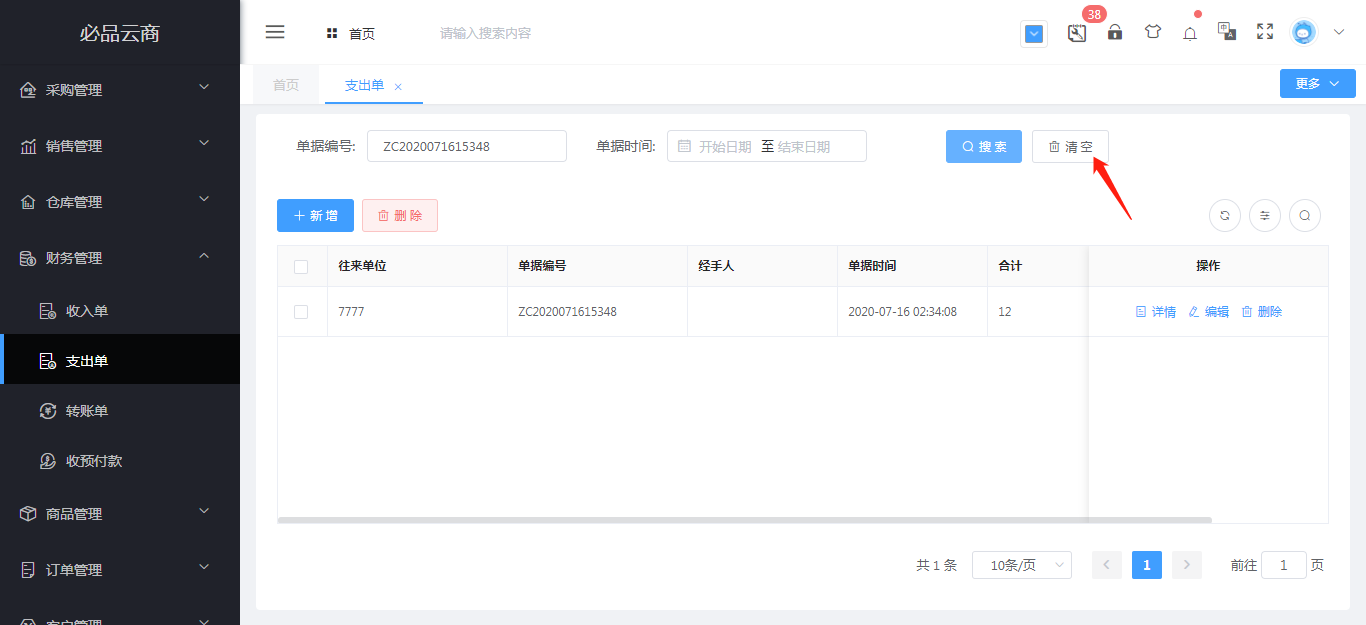Collapse the 财务管理 sidebar menu
The width and height of the screenshot is (1366, 625).
pyautogui.click(x=120, y=258)
